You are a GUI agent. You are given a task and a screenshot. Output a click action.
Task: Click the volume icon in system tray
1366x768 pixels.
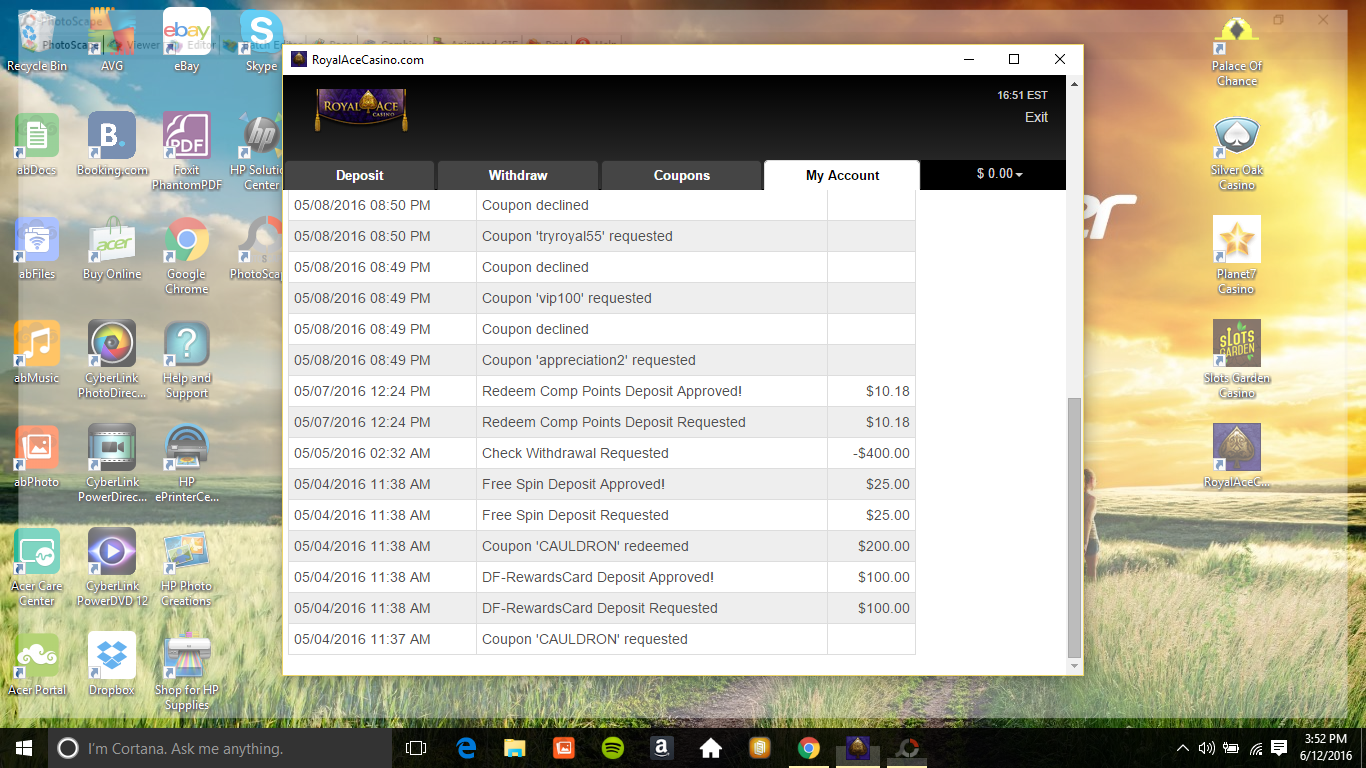1206,748
